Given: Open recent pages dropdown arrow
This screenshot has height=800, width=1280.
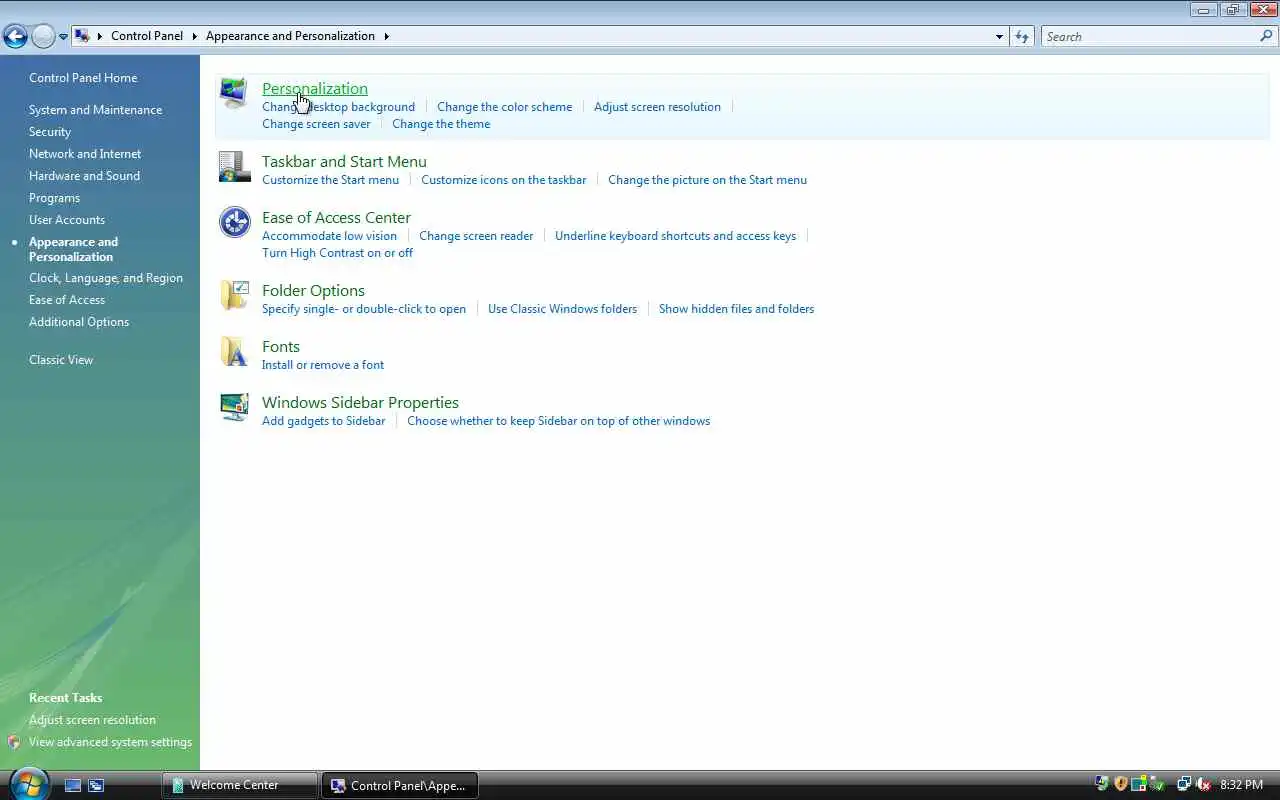Looking at the screenshot, I should (63, 37).
